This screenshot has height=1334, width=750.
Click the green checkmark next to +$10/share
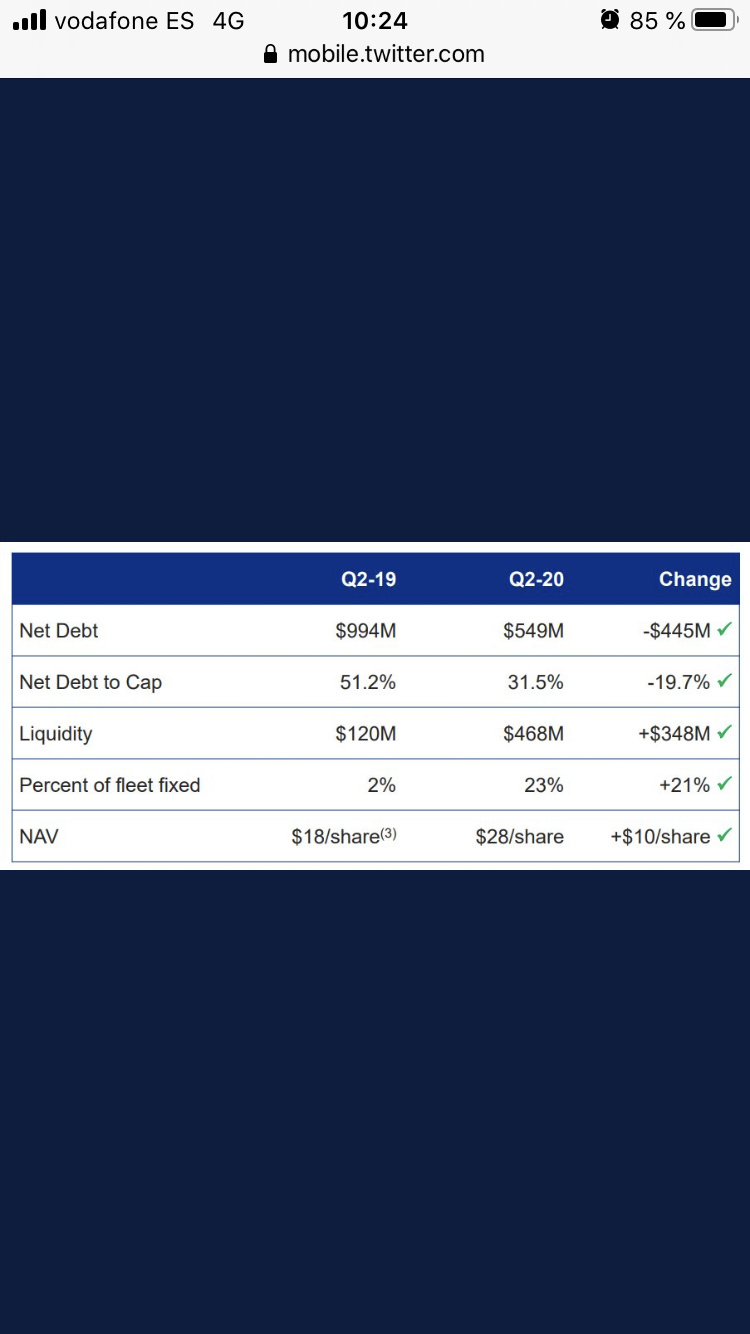pos(725,835)
